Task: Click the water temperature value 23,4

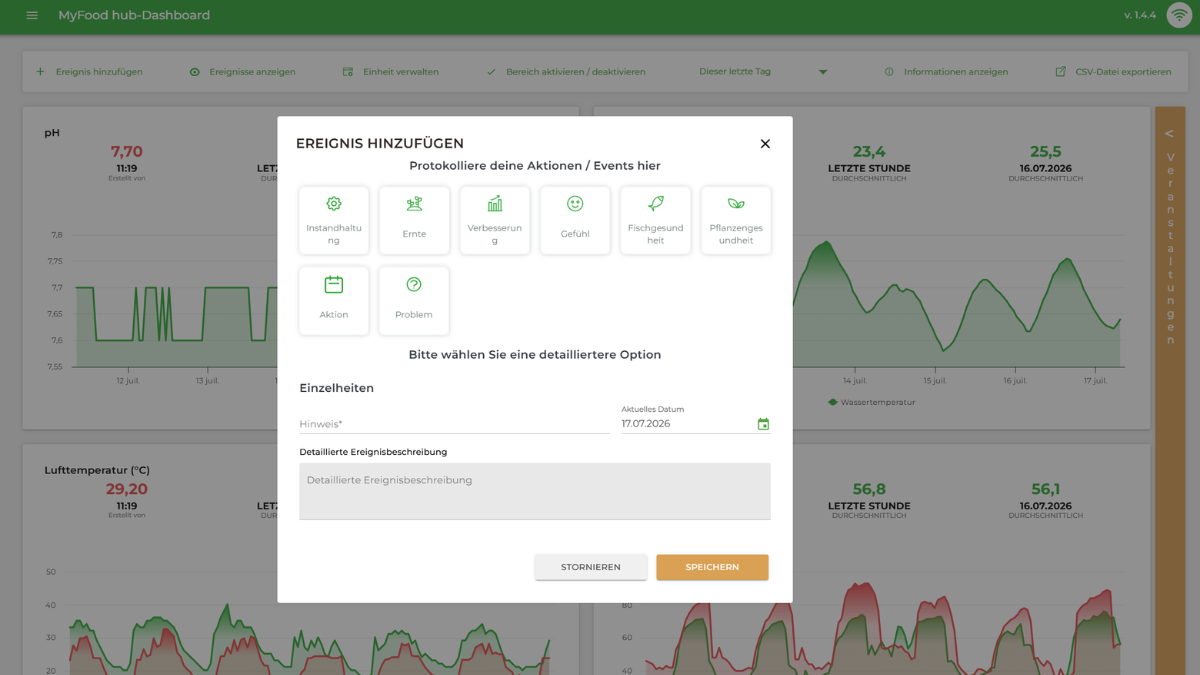Action: (869, 152)
